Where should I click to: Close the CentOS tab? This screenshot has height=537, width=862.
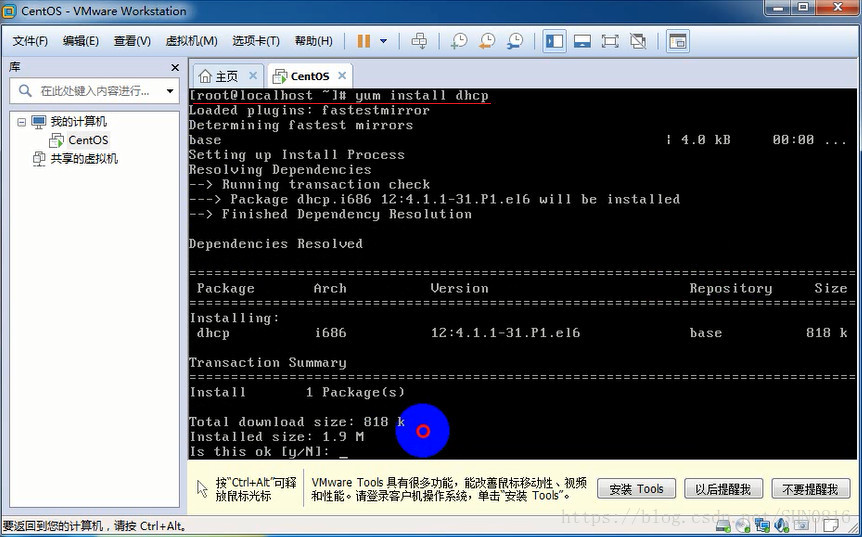tap(342, 75)
